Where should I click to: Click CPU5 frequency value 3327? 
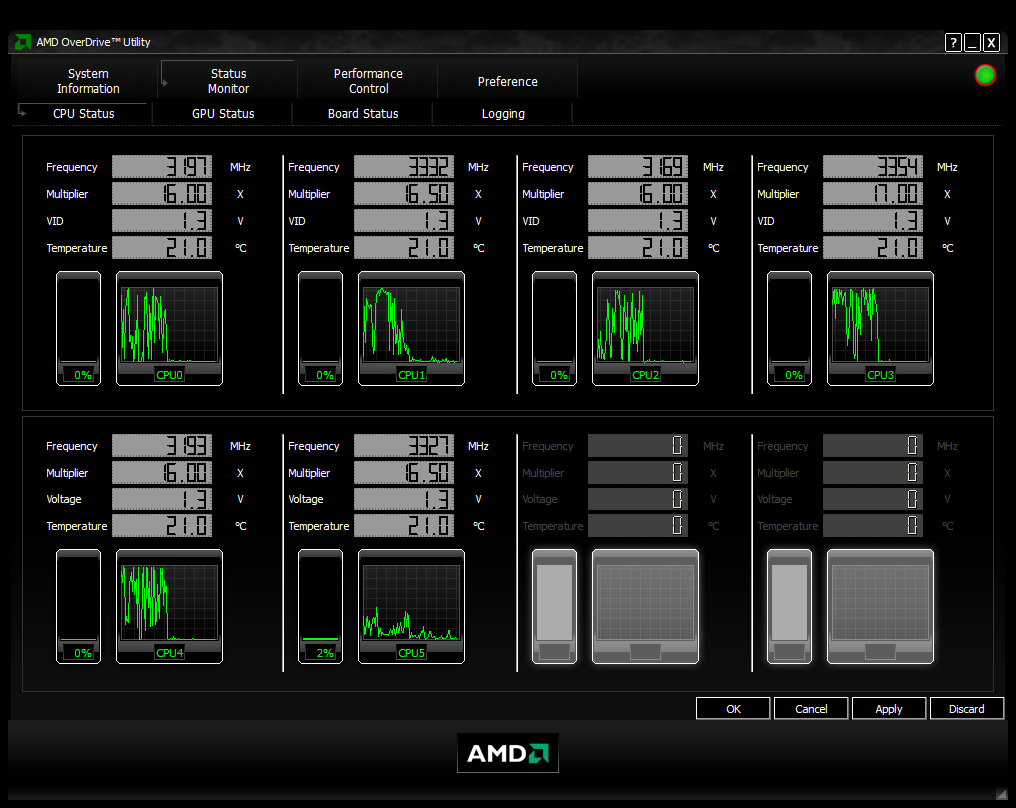(404, 446)
